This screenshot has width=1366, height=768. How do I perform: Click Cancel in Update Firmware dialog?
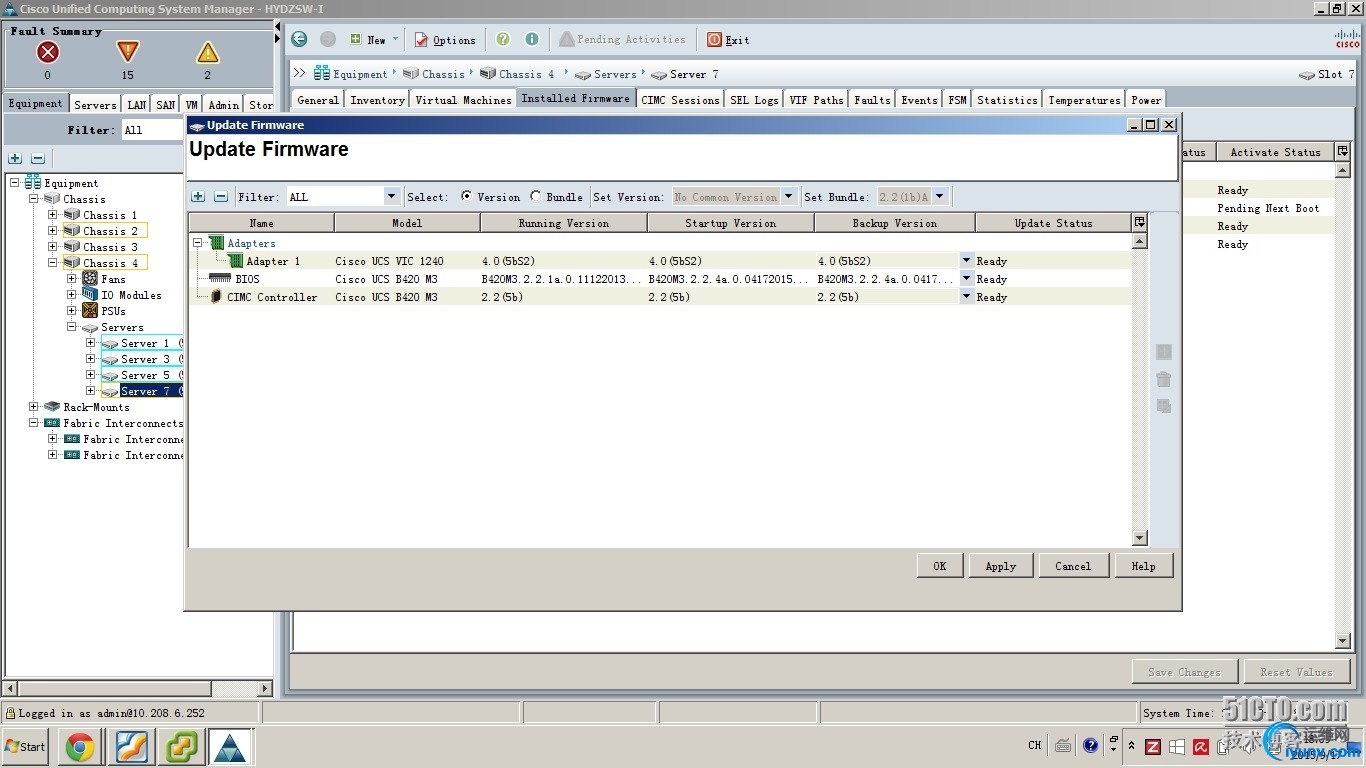(x=1073, y=566)
